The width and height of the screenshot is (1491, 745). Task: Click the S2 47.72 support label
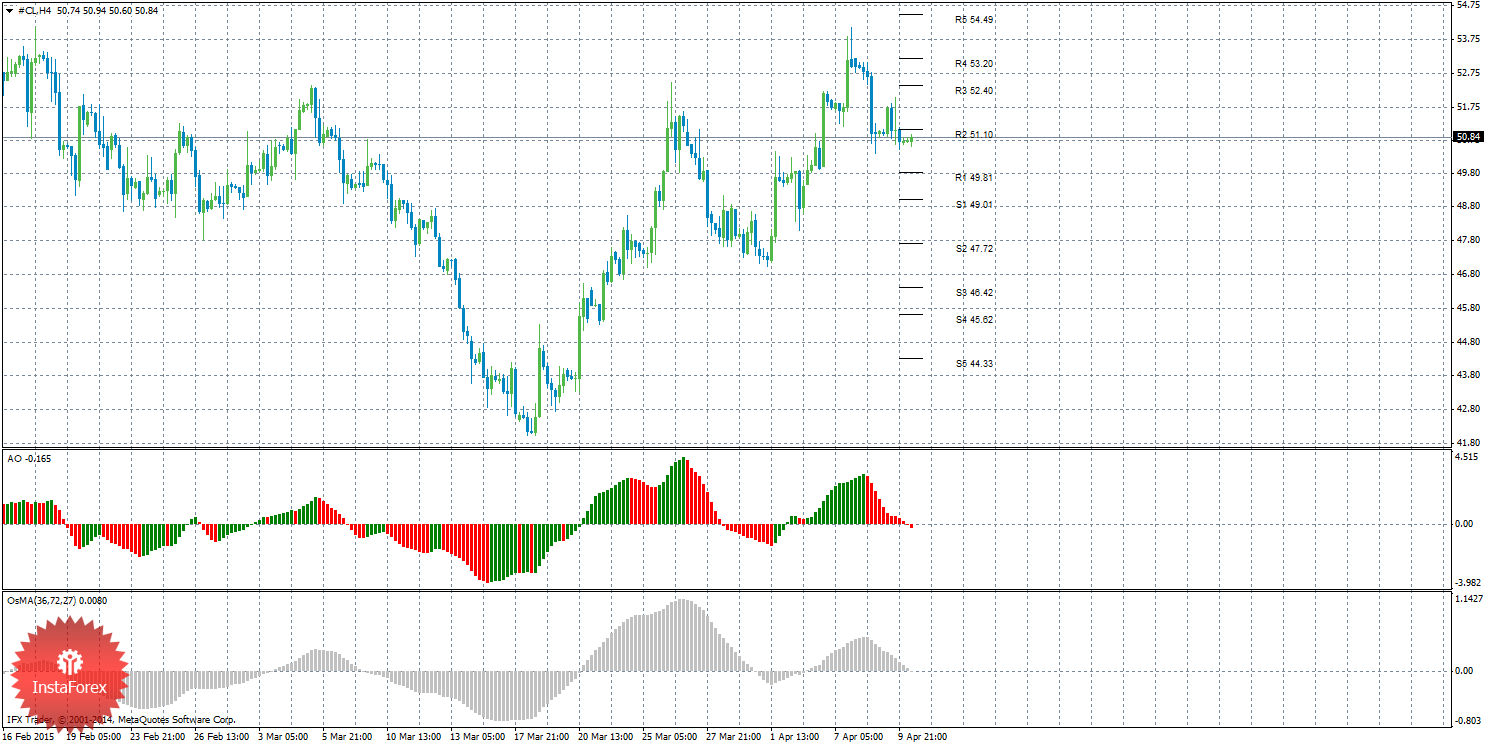point(974,249)
